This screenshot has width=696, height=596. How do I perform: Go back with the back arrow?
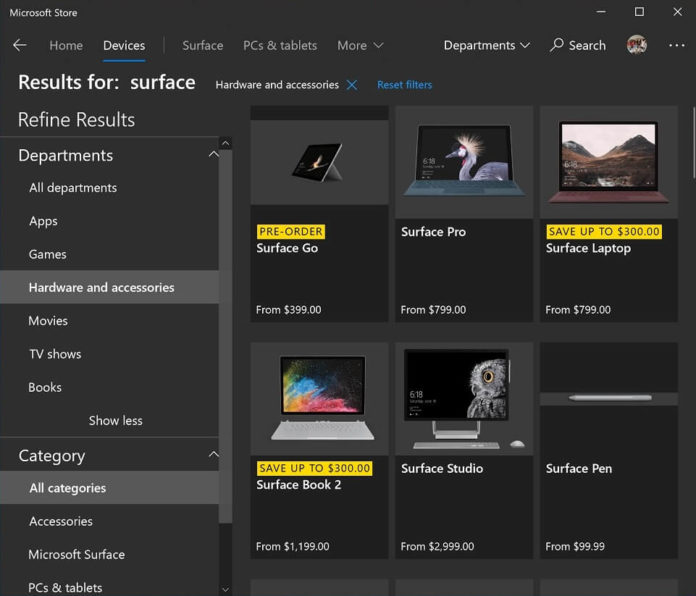coord(20,45)
